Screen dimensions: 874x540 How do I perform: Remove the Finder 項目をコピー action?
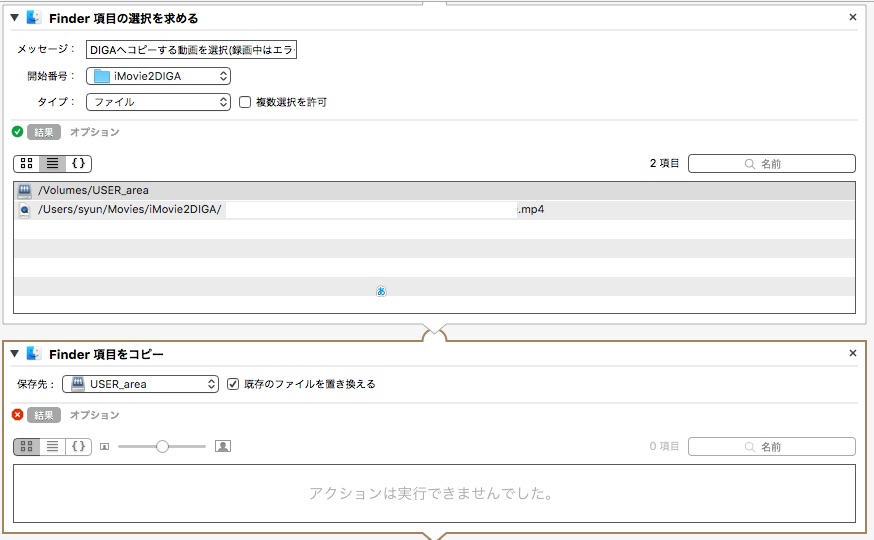point(852,353)
